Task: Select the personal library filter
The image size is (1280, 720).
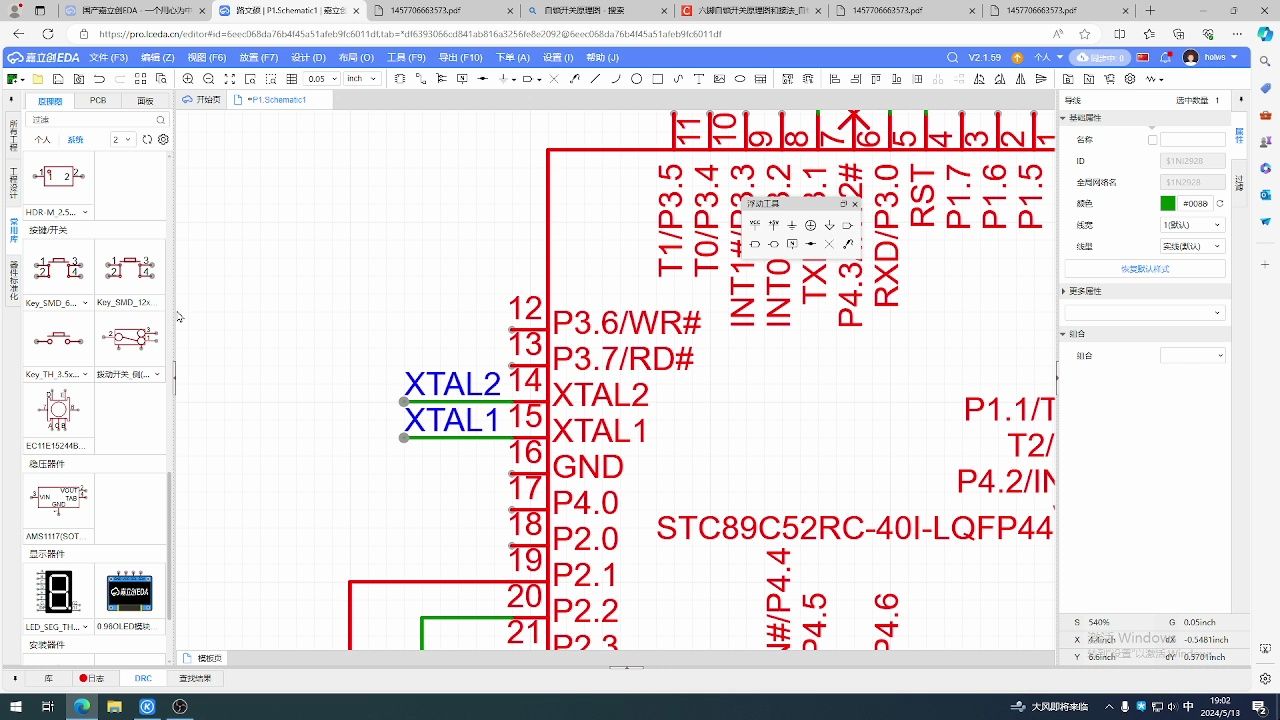Action: (x=43, y=140)
